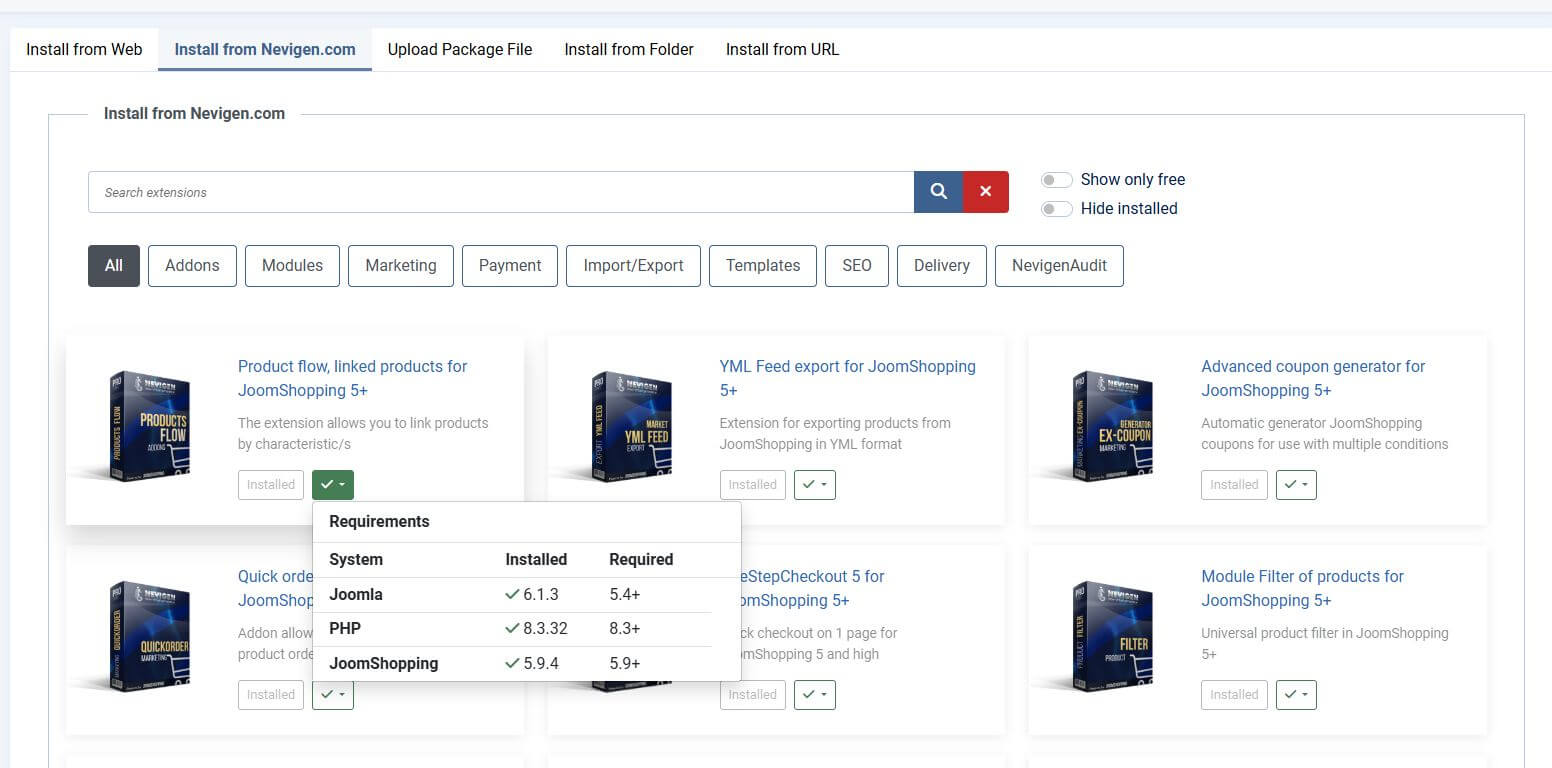Open Upload Package File tab

(x=460, y=49)
